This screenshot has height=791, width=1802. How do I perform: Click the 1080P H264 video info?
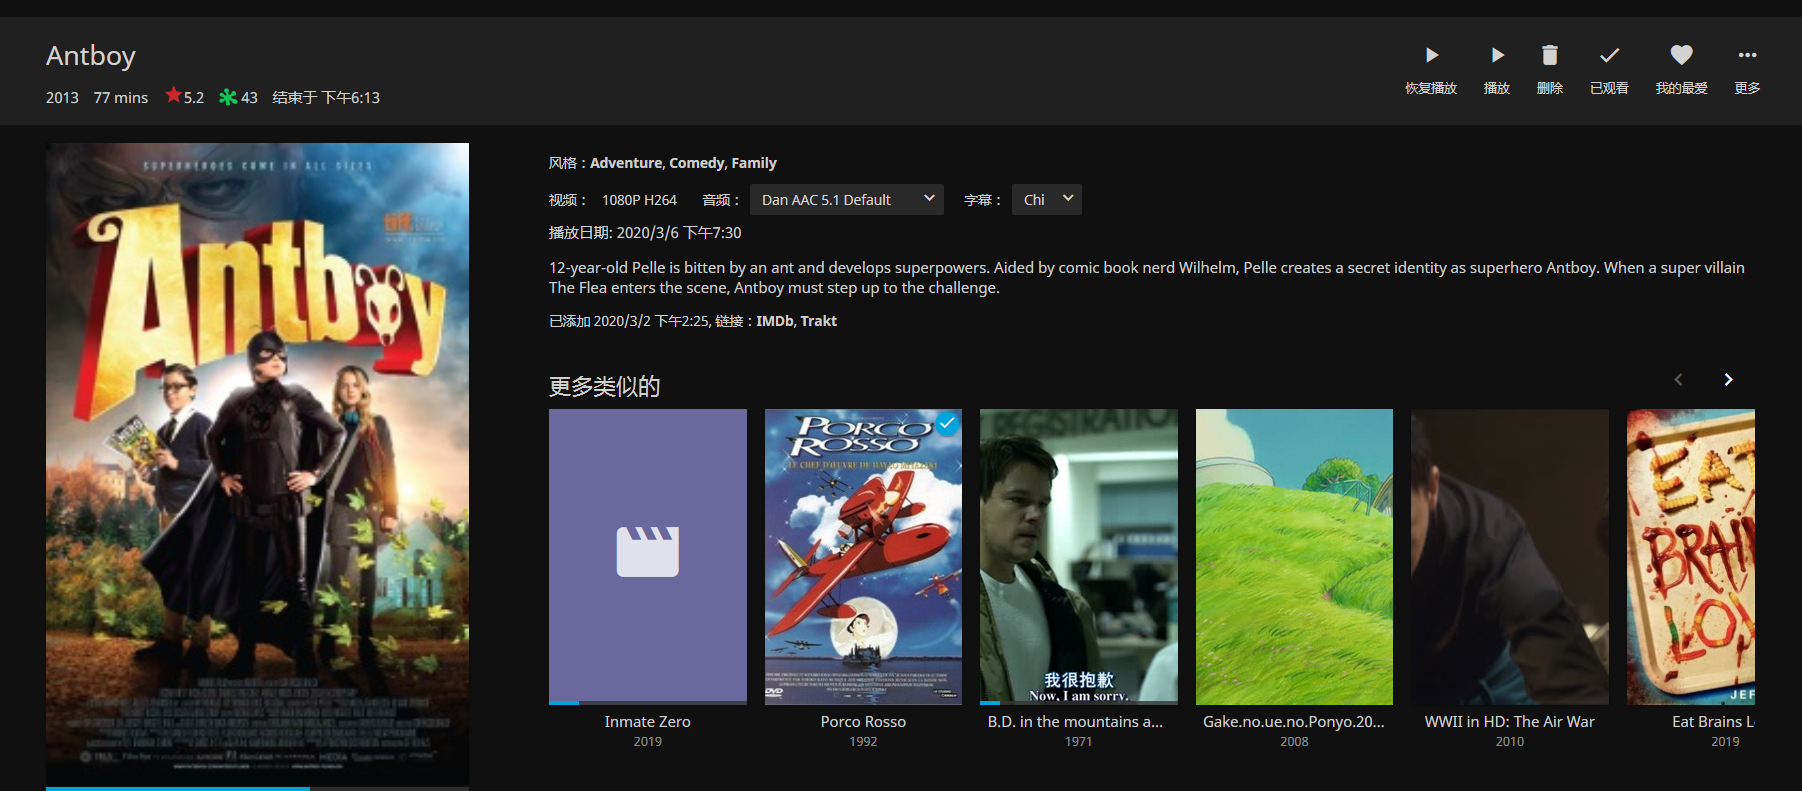(639, 200)
